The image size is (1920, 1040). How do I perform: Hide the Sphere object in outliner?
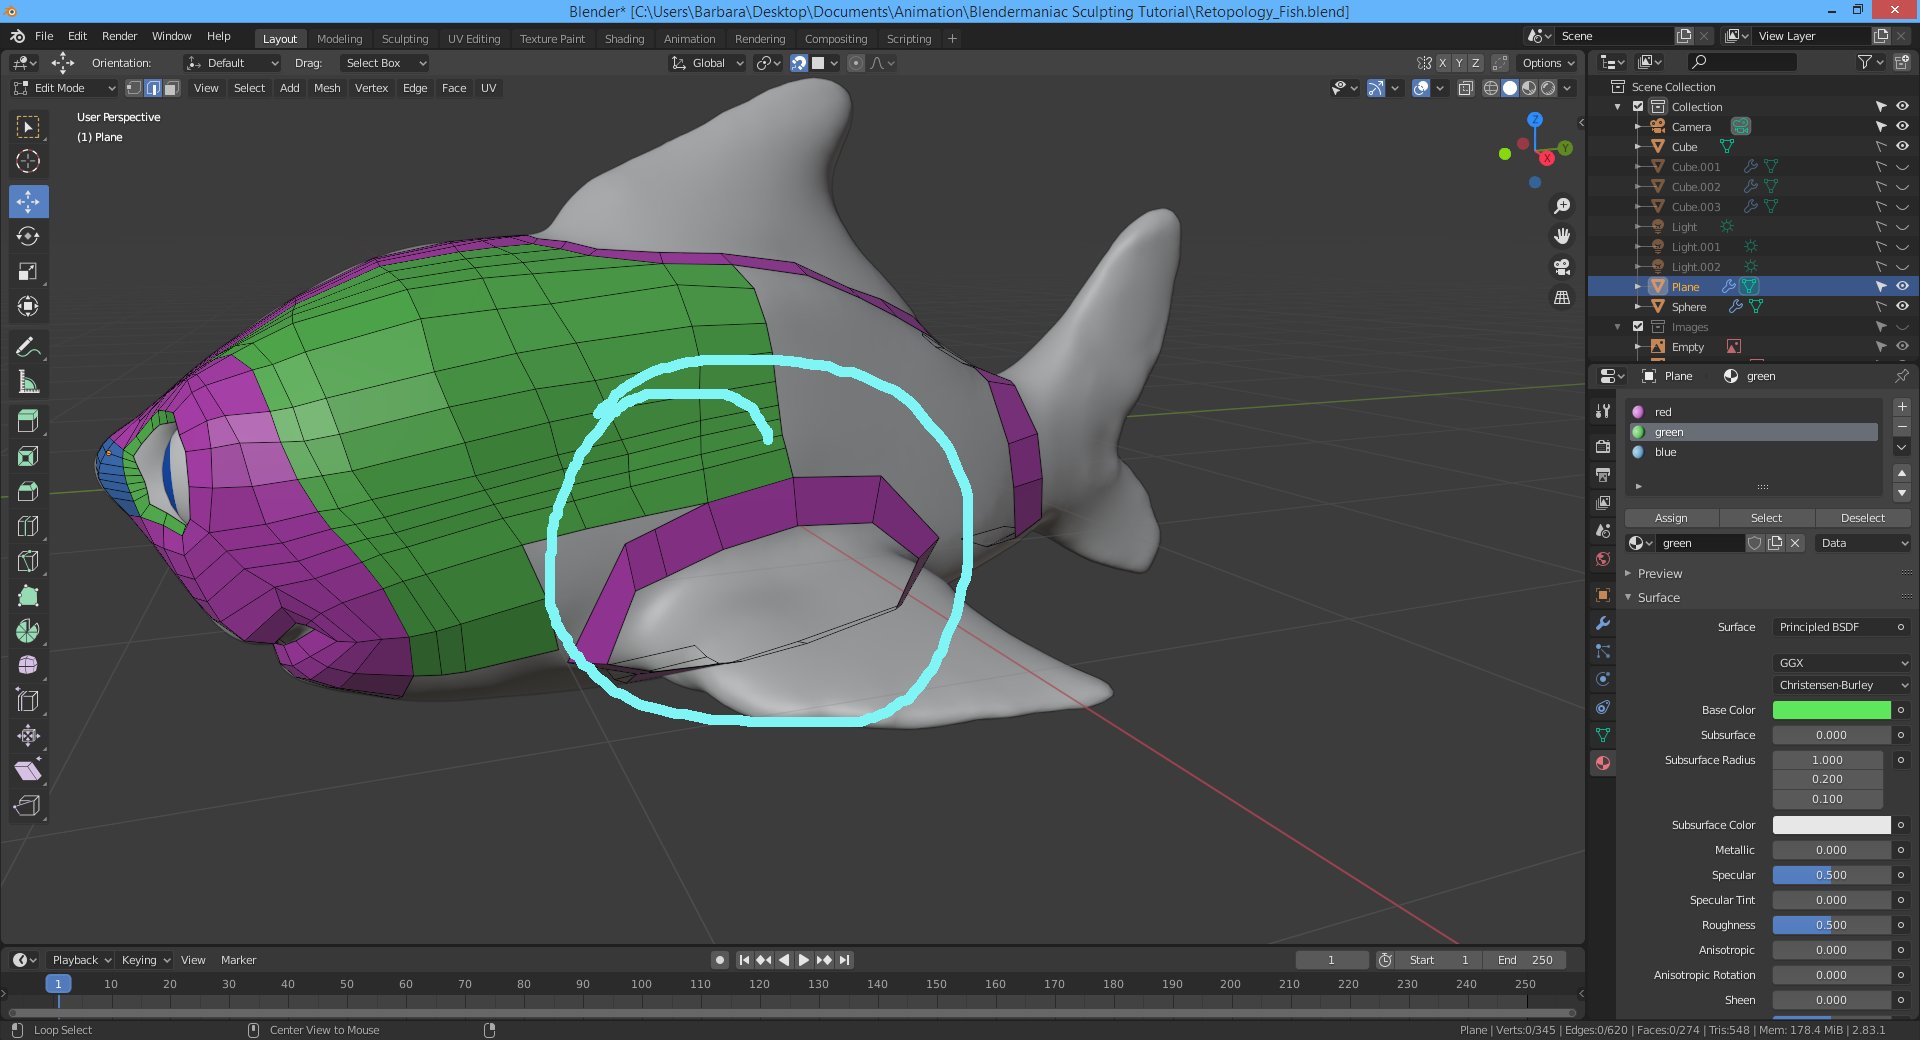tap(1902, 307)
